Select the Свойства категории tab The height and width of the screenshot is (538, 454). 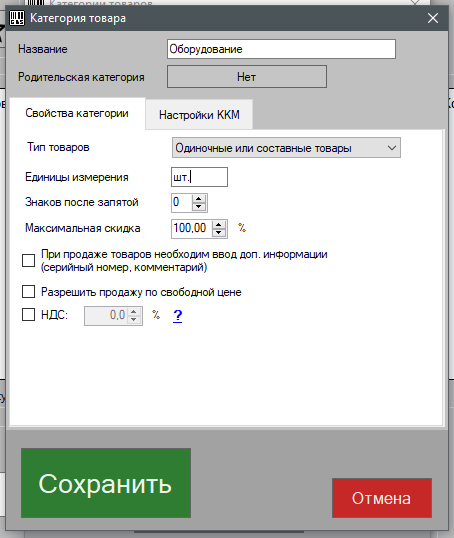click(77, 113)
